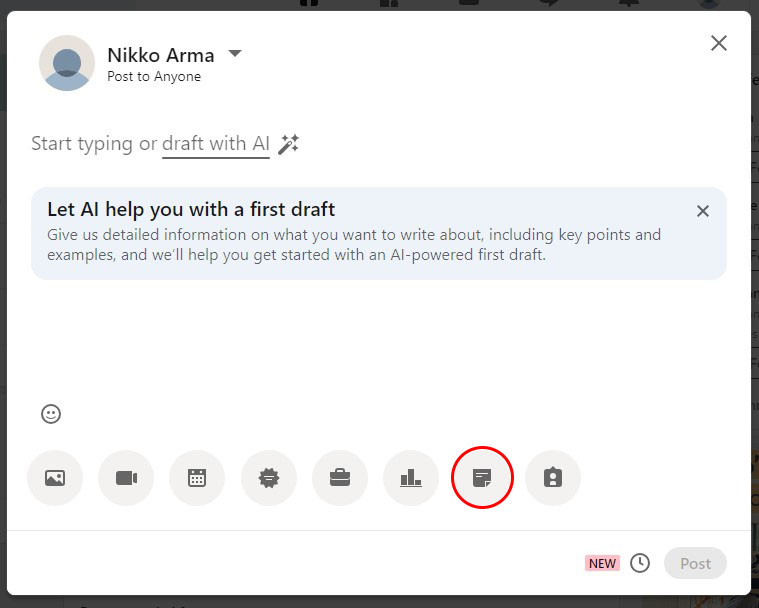Screen dimensions: 759x608
Task: Create a poll with the bar chart icon
Action: click(x=411, y=478)
